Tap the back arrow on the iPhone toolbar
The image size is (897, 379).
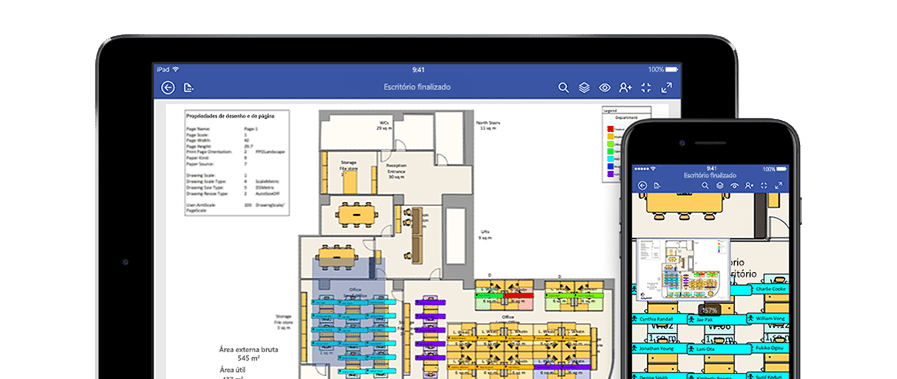[642, 185]
